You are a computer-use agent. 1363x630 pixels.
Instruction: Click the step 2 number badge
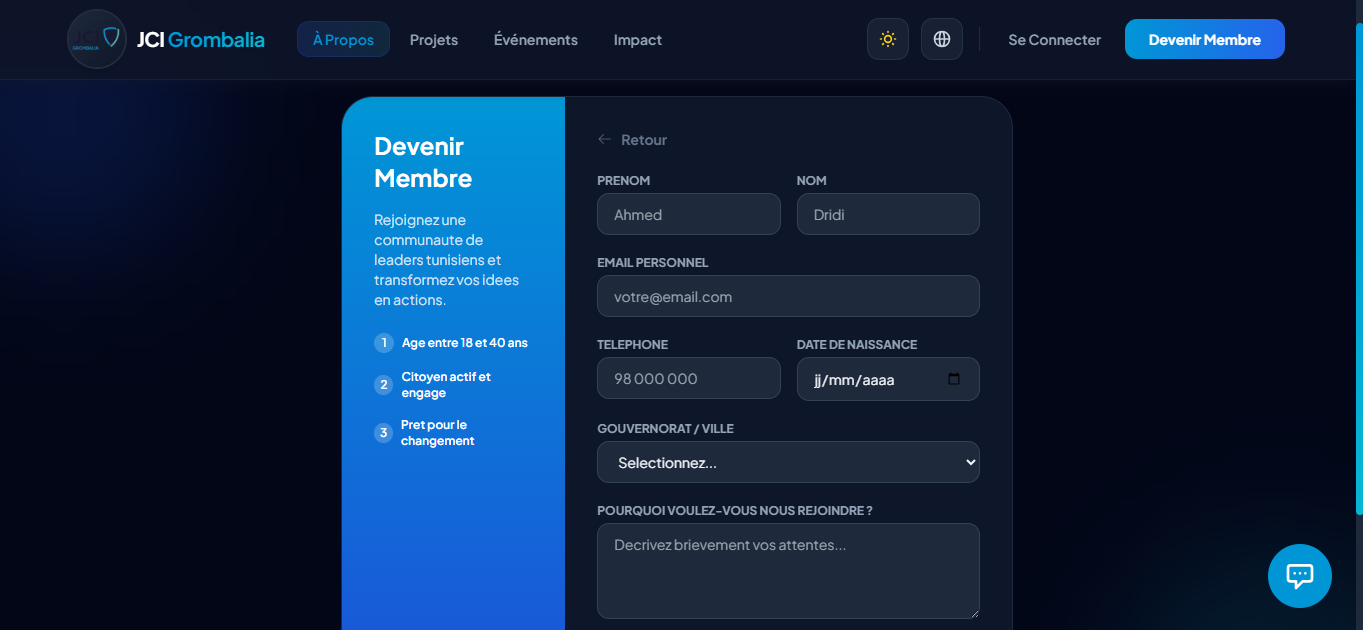384,385
